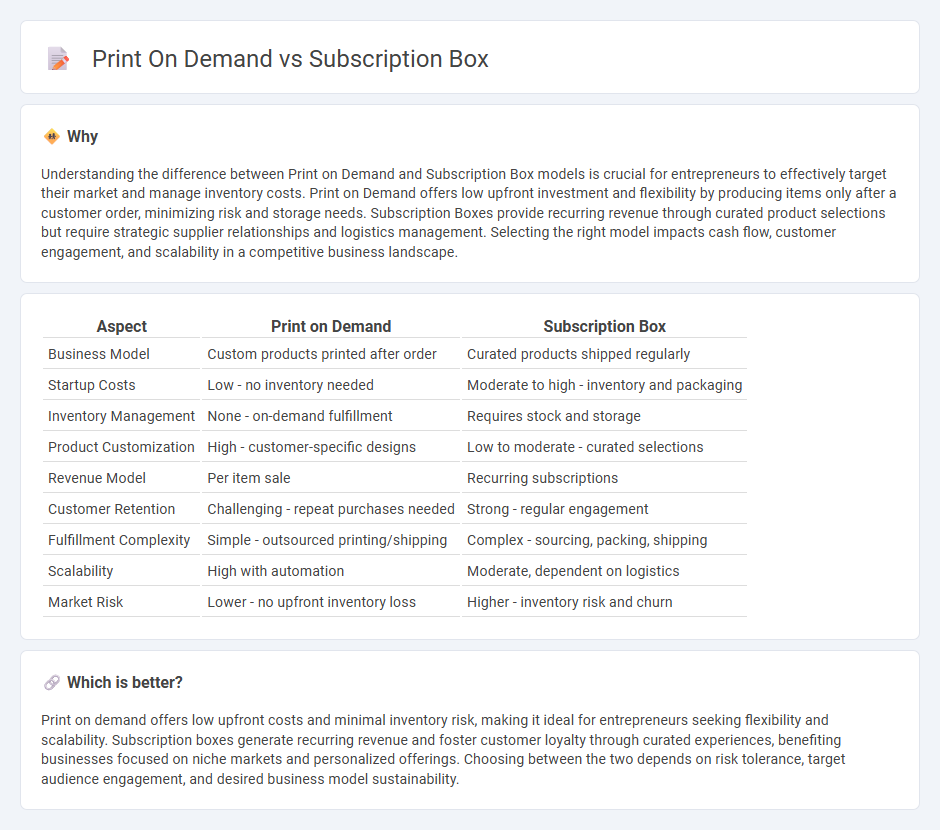Image resolution: width=940 pixels, height=830 pixels.
Task: Select the Customer Retention row label
Action: pyautogui.click(x=112, y=509)
